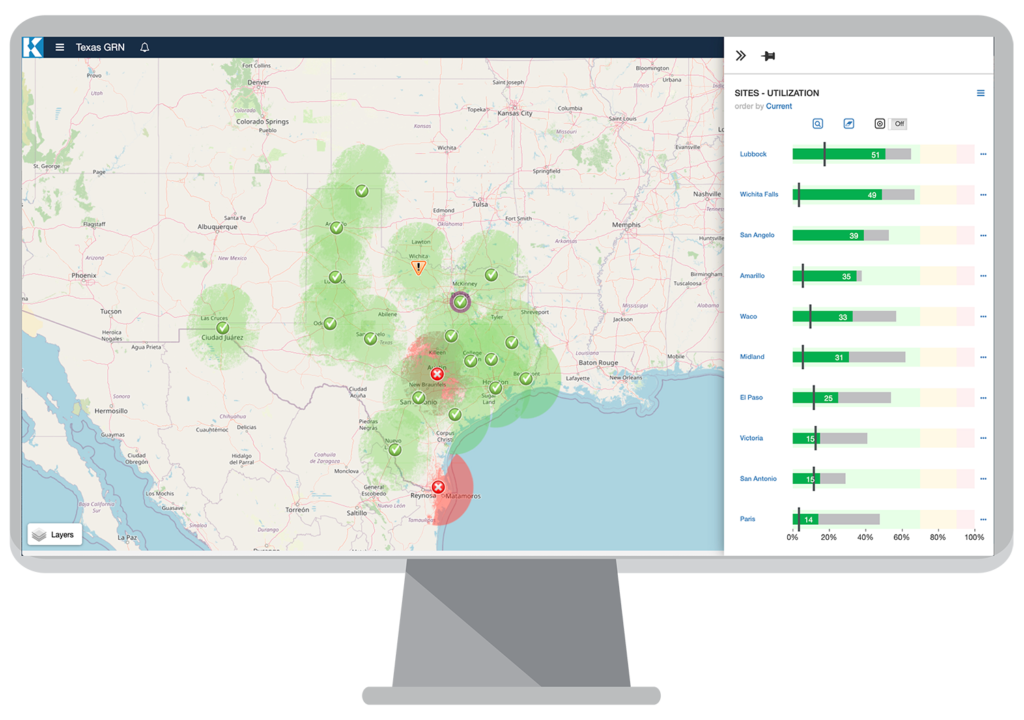Click the red X marker near Matamoros

(438, 487)
